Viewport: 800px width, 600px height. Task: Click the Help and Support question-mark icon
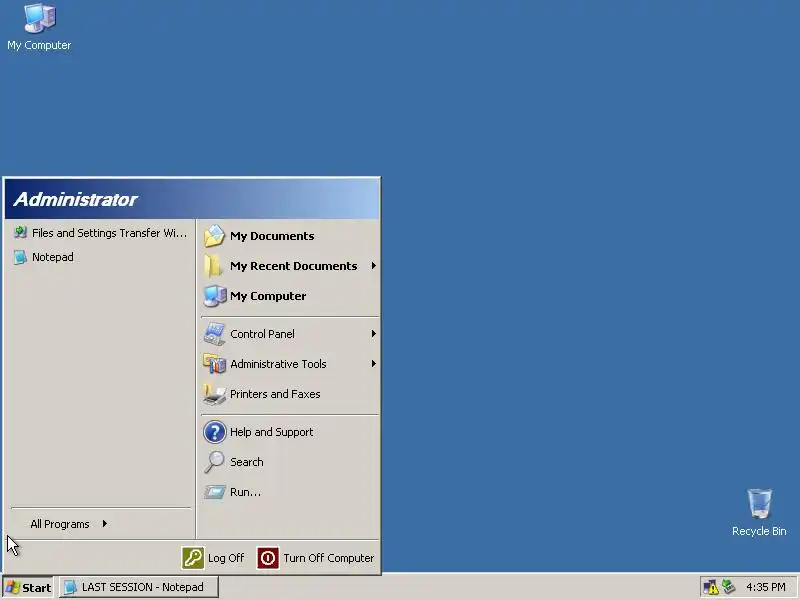pos(214,432)
